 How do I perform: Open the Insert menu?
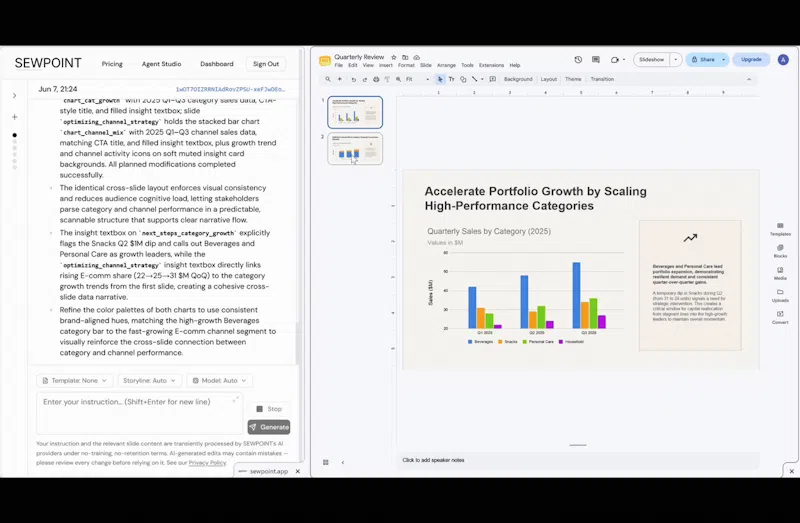click(386, 65)
